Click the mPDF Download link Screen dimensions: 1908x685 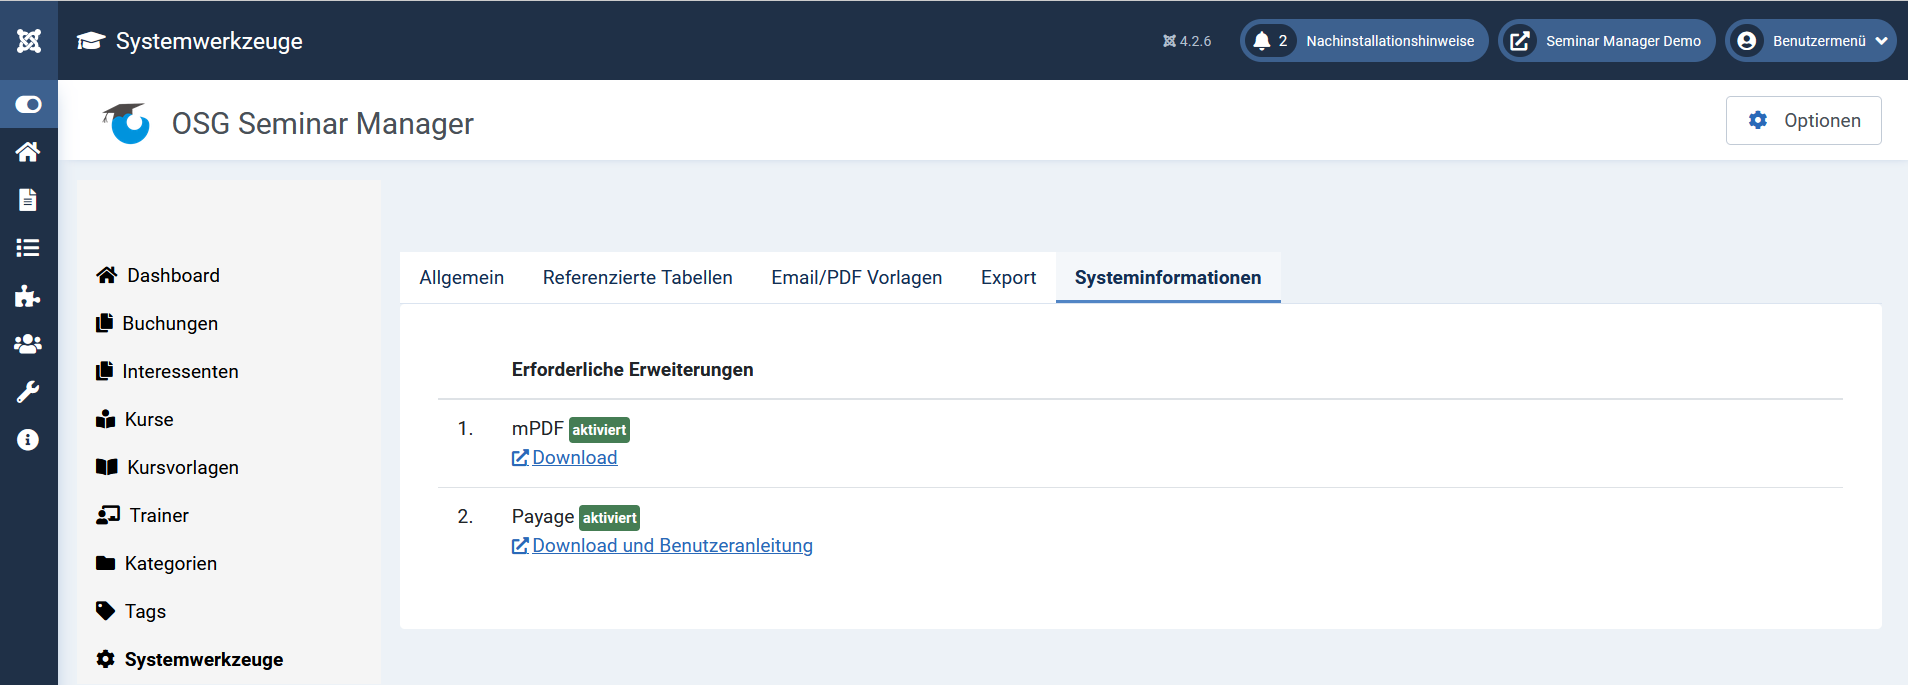(x=574, y=458)
